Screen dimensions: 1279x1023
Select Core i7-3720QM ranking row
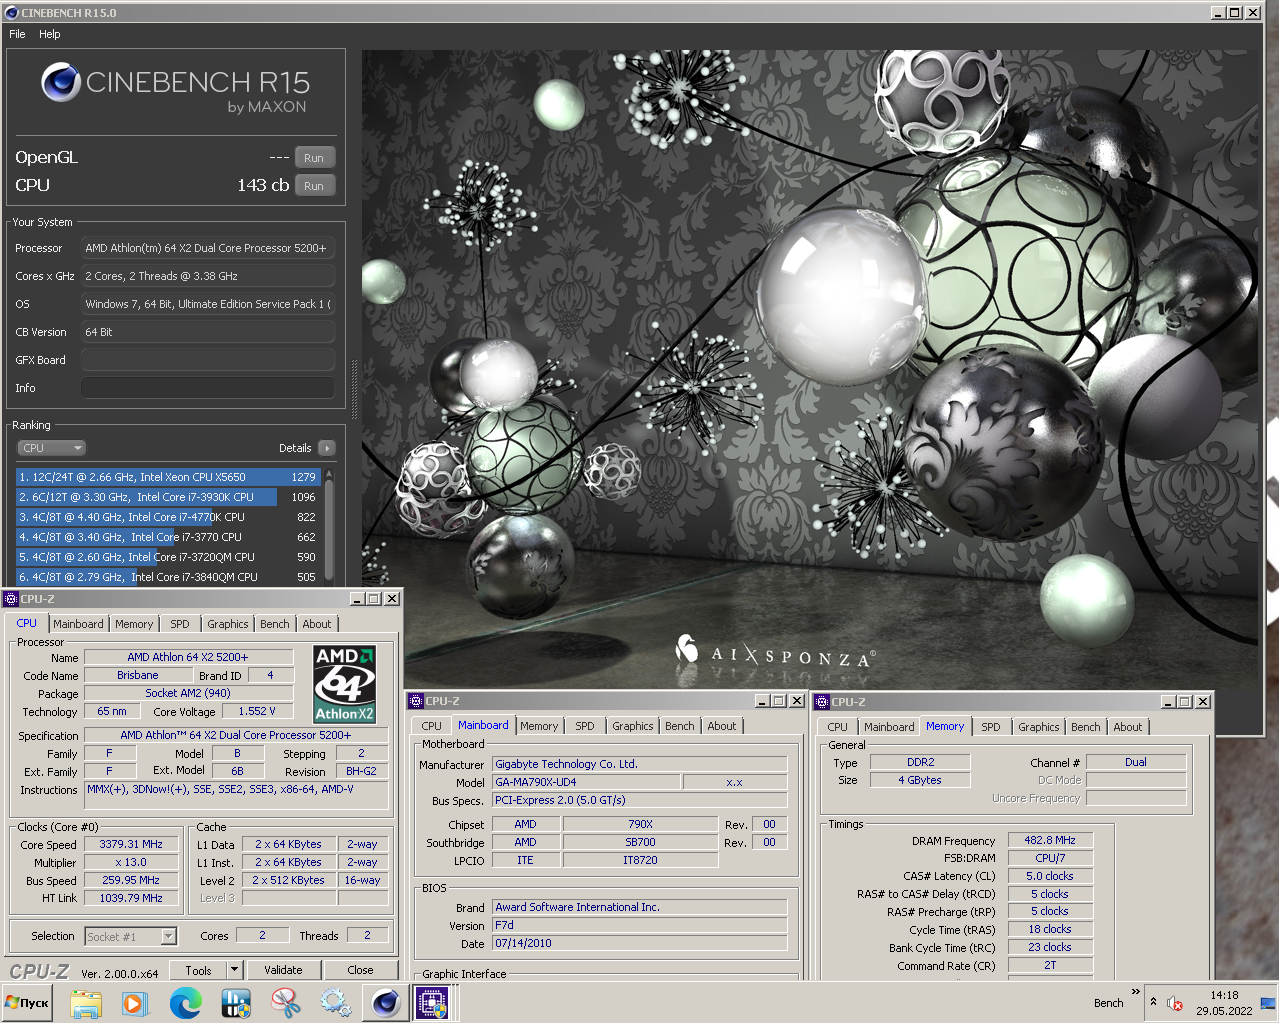coord(167,557)
